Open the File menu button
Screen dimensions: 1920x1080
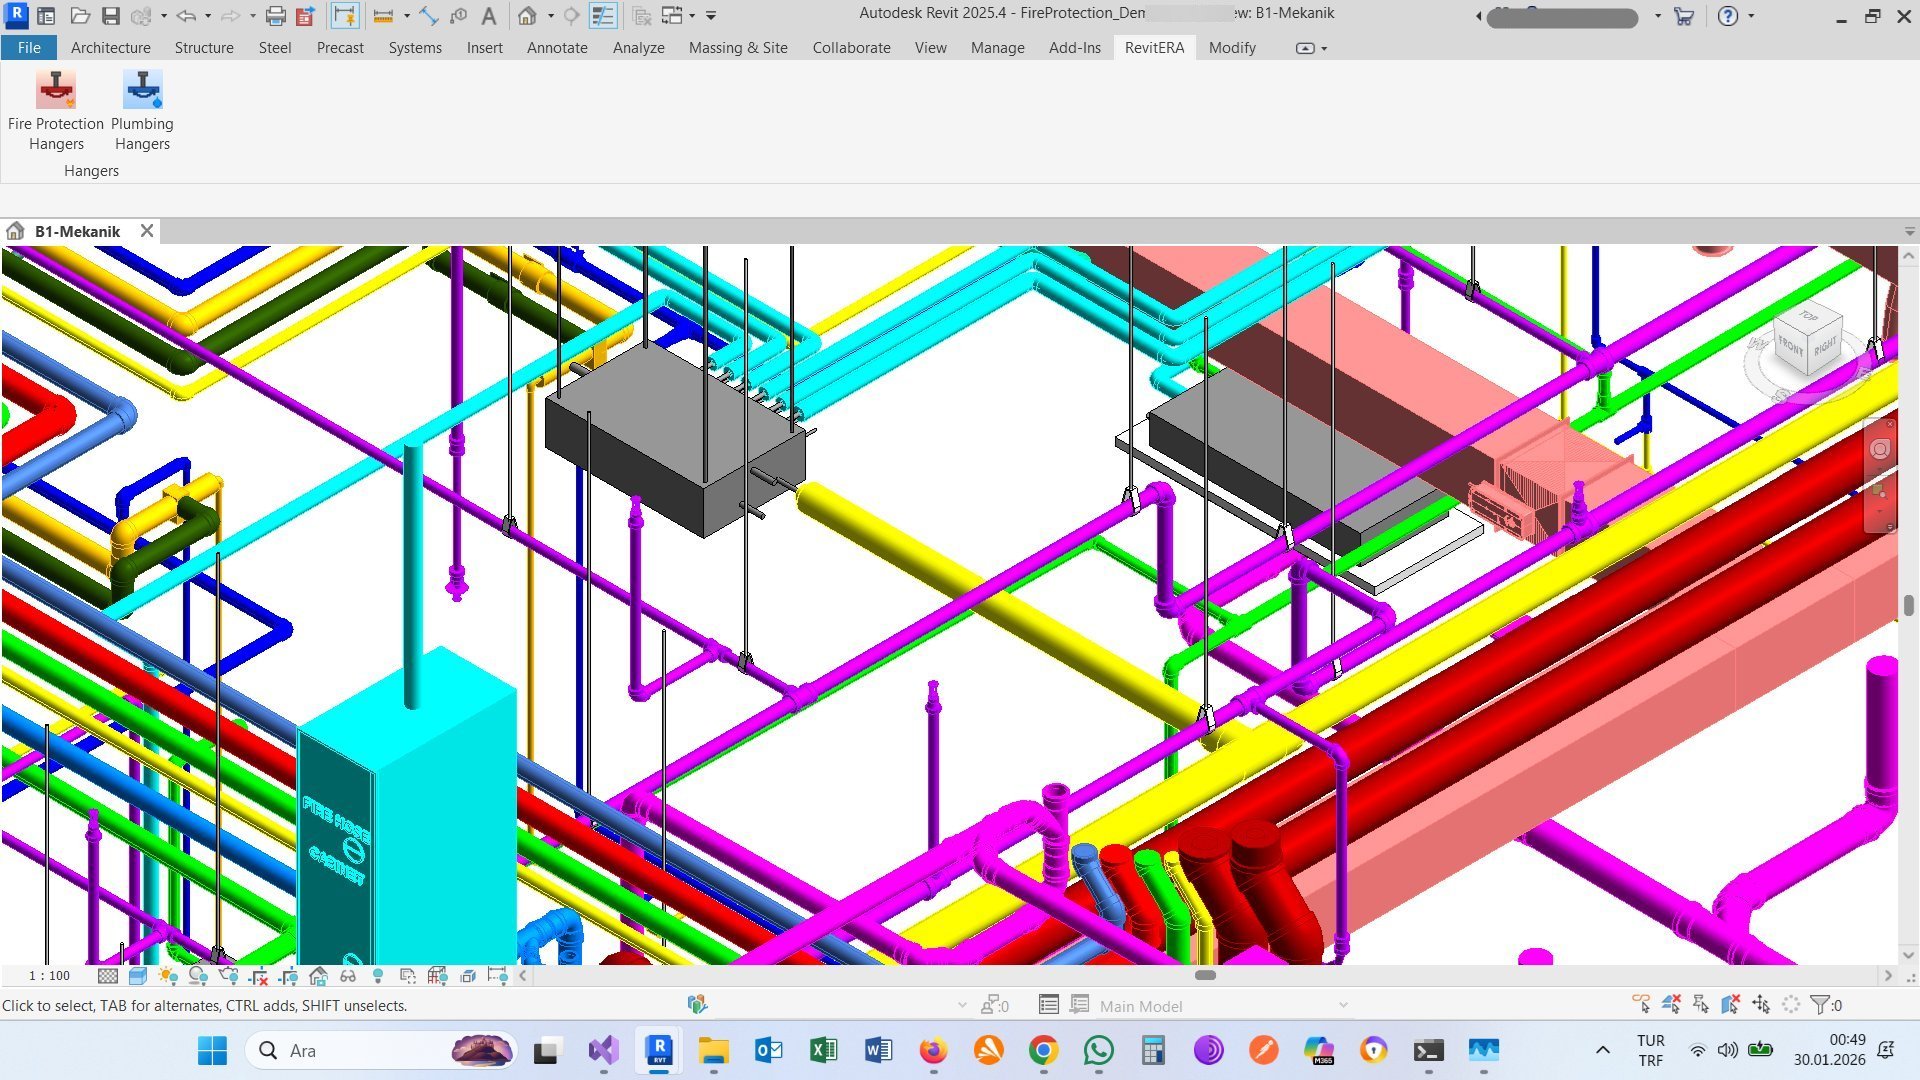click(x=29, y=48)
